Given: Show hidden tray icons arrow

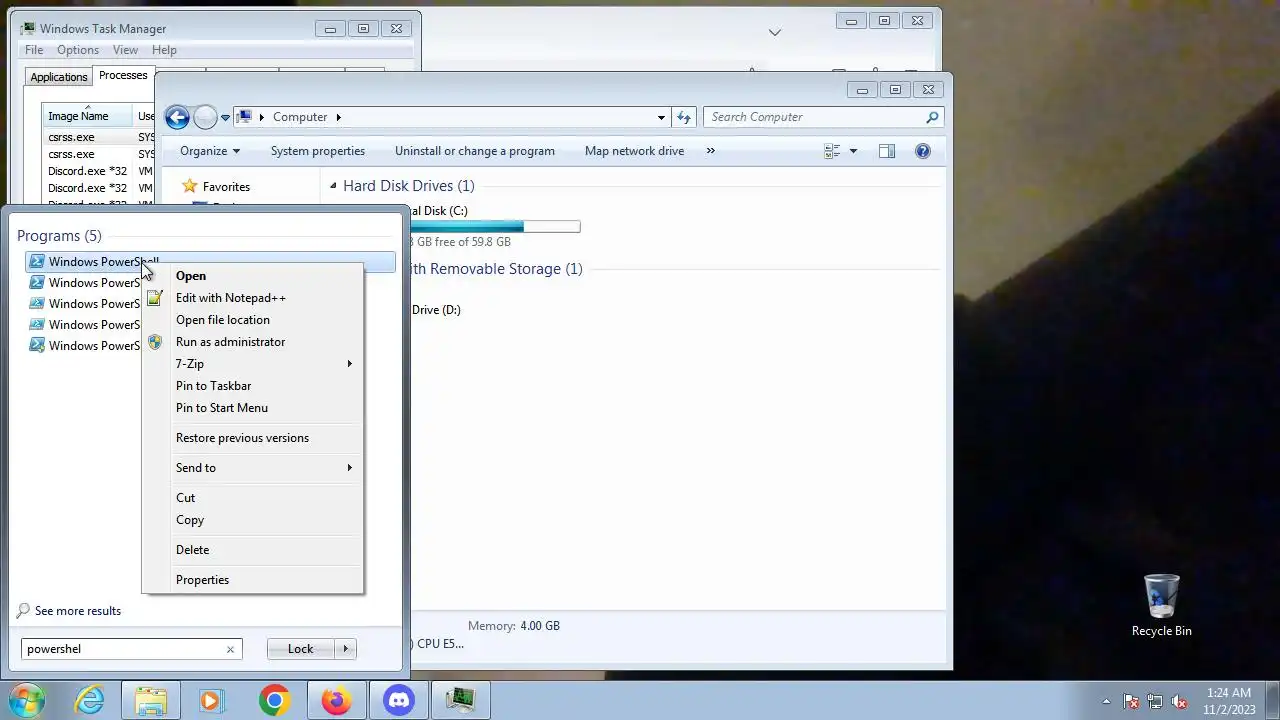Looking at the screenshot, I should point(1106,702).
